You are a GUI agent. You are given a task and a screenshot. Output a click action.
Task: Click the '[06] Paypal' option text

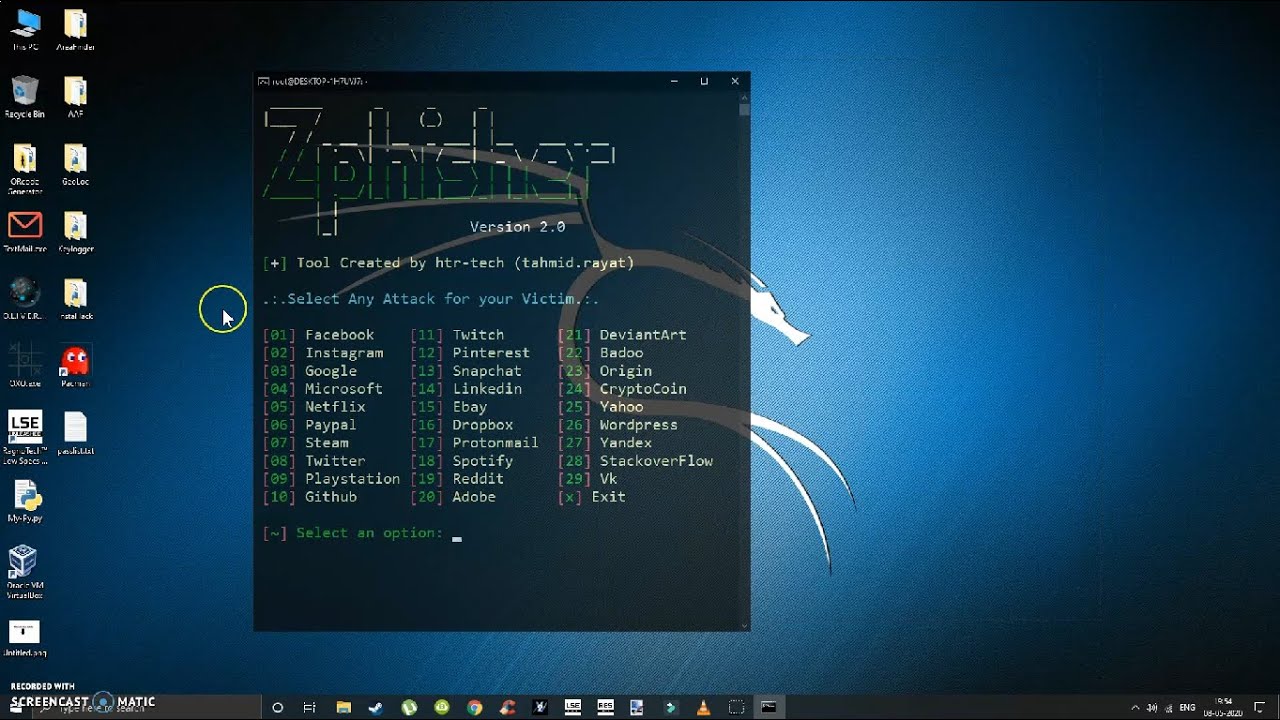point(310,425)
